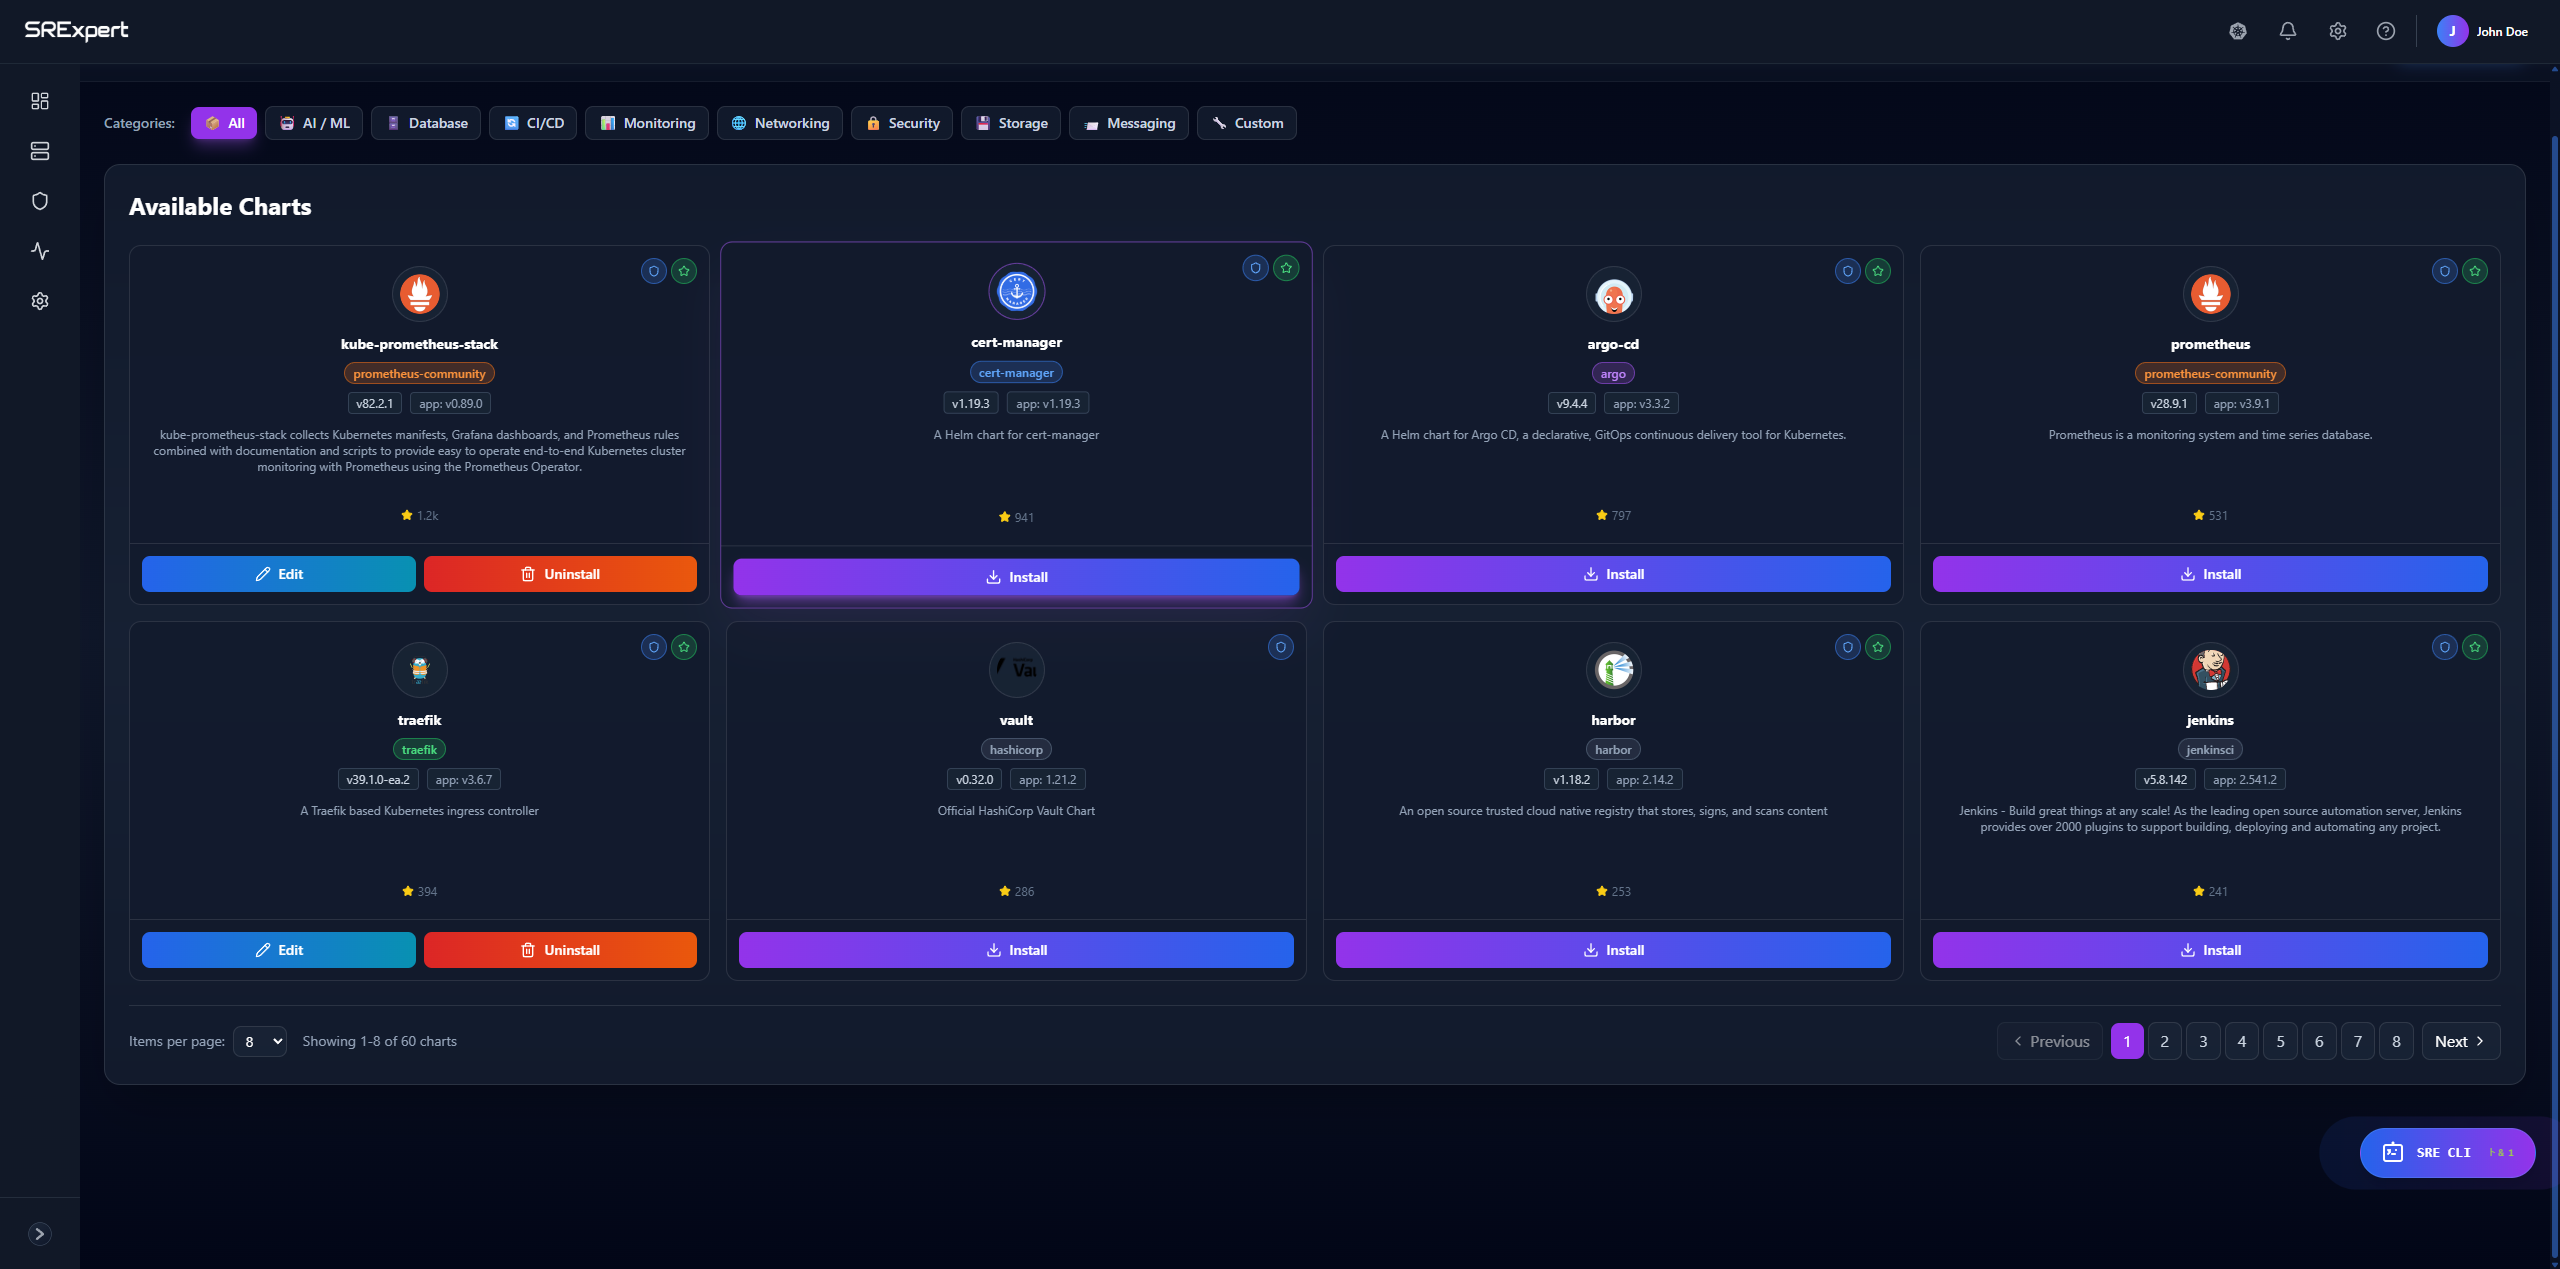Image resolution: width=2560 pixels, height=1269 pixels.
Task: Open the help question-mark icon
Action: click(x=2387, y=31)
